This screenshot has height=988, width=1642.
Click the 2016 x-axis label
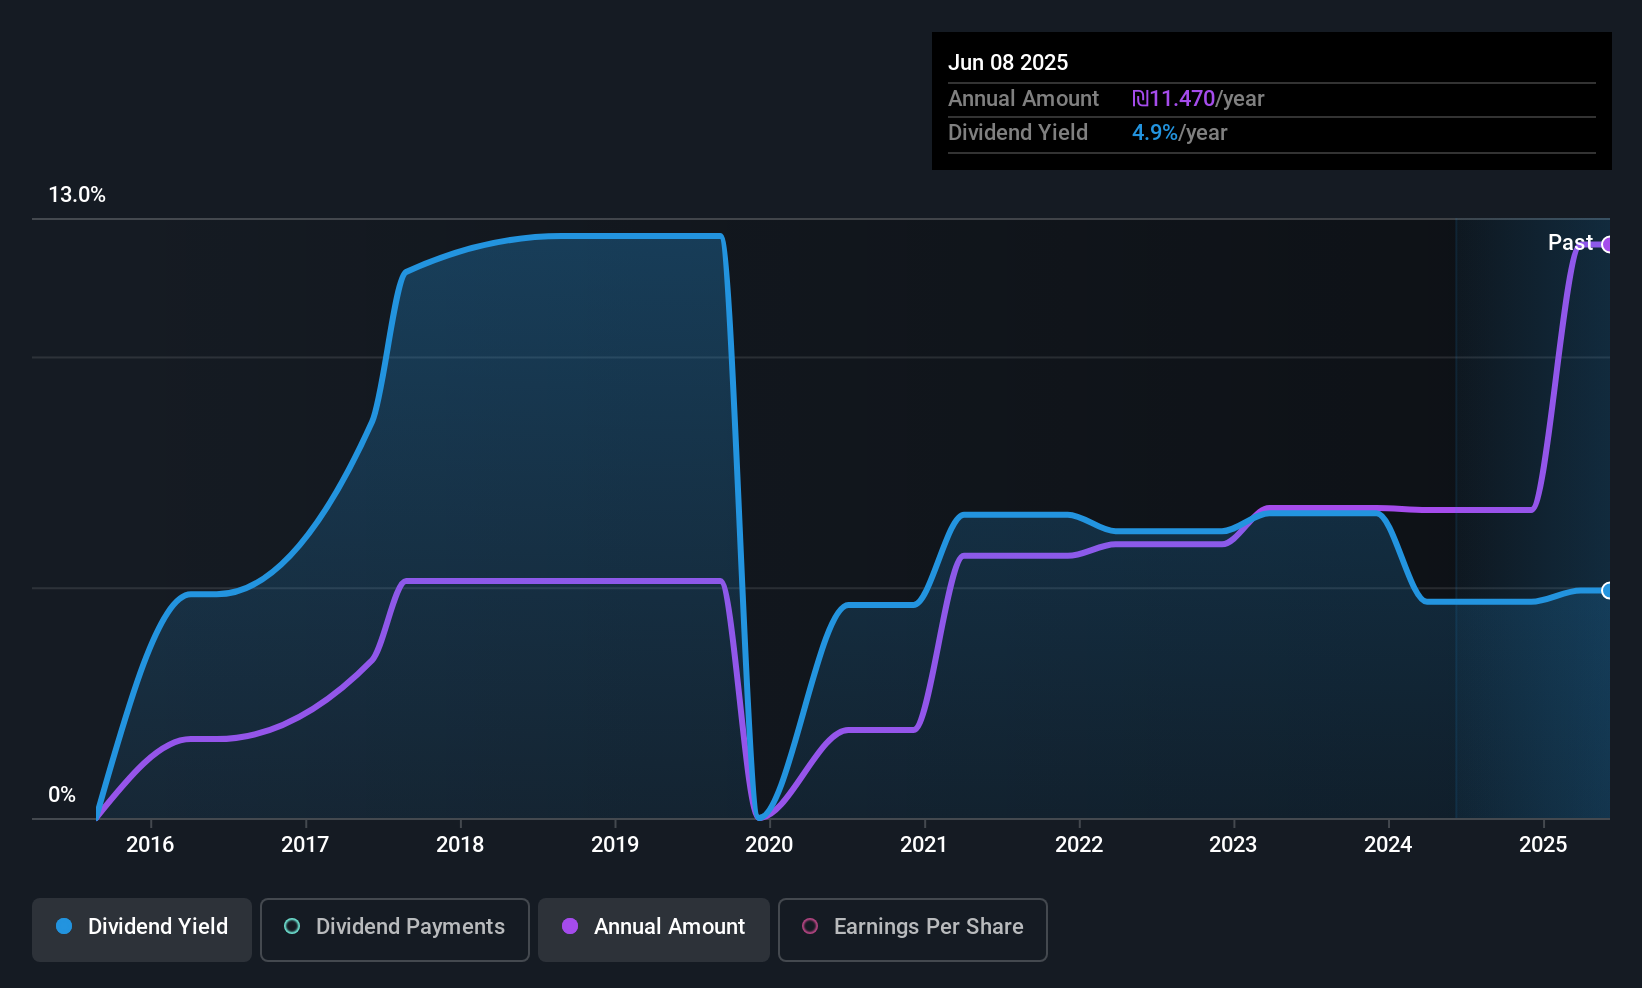[x=150, y=844]
